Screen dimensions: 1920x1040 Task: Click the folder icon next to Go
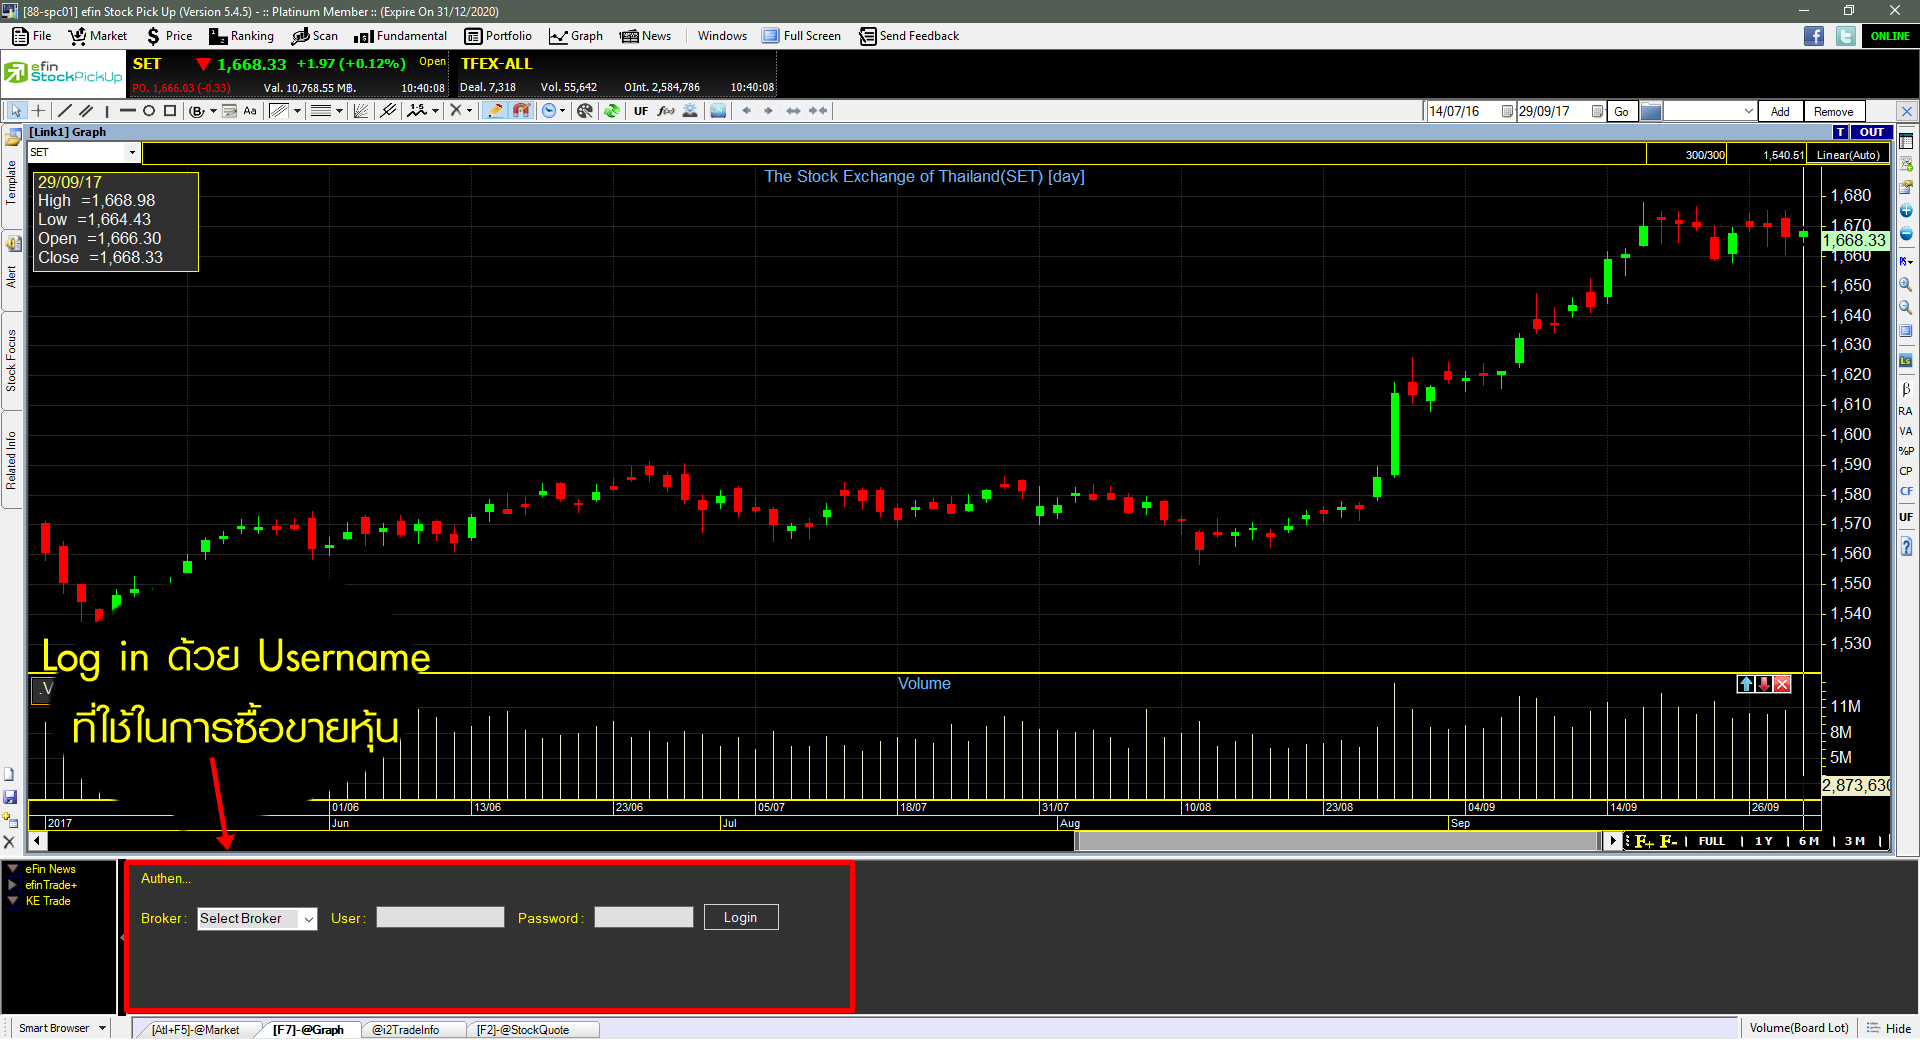coord(1651,111)
